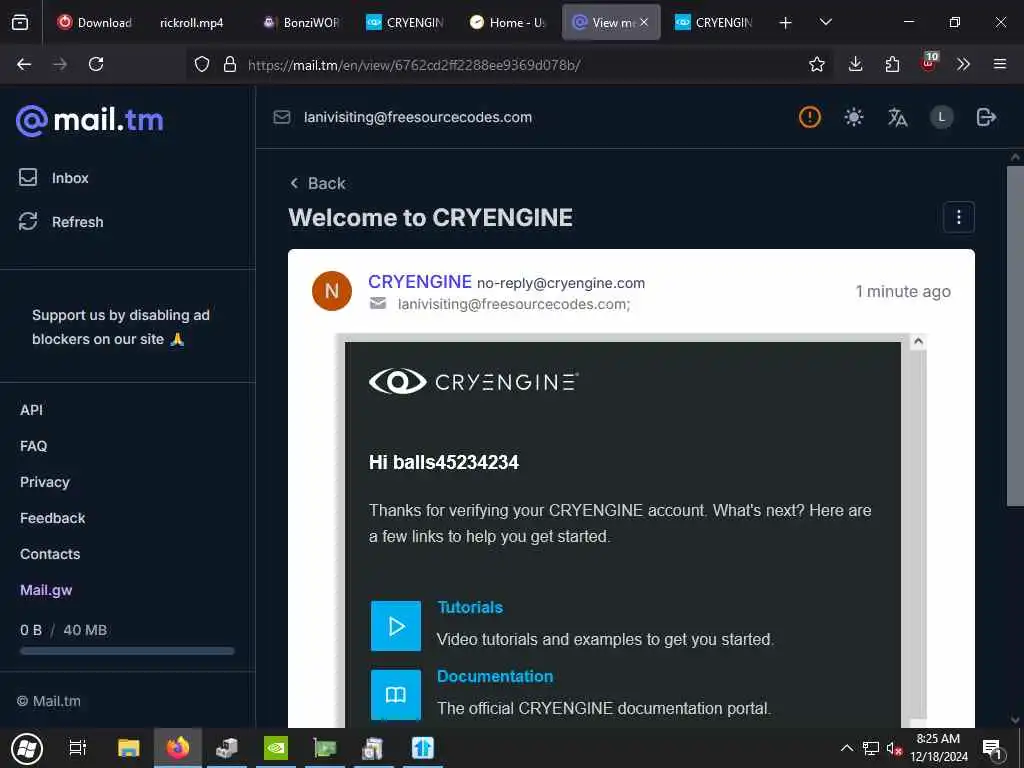Reload the current page
Viewport: 1024px width, 768px height.
tap(96, 64)
